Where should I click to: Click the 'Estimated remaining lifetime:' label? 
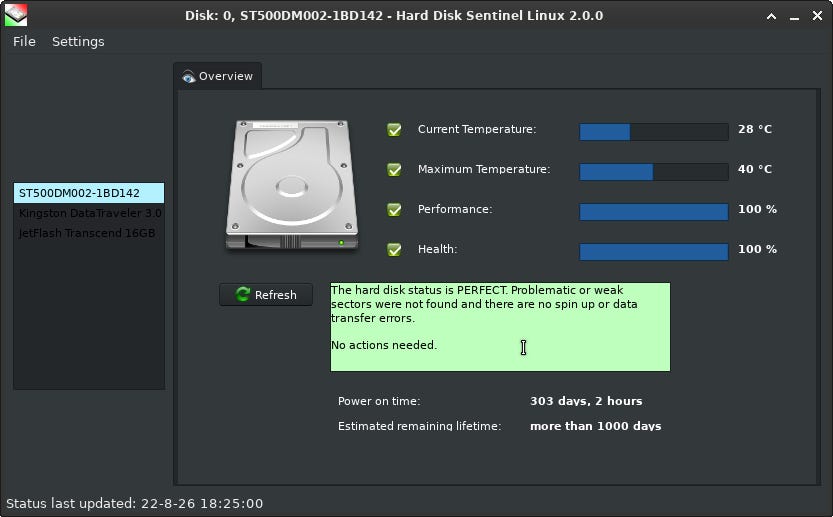pos(419,426)
